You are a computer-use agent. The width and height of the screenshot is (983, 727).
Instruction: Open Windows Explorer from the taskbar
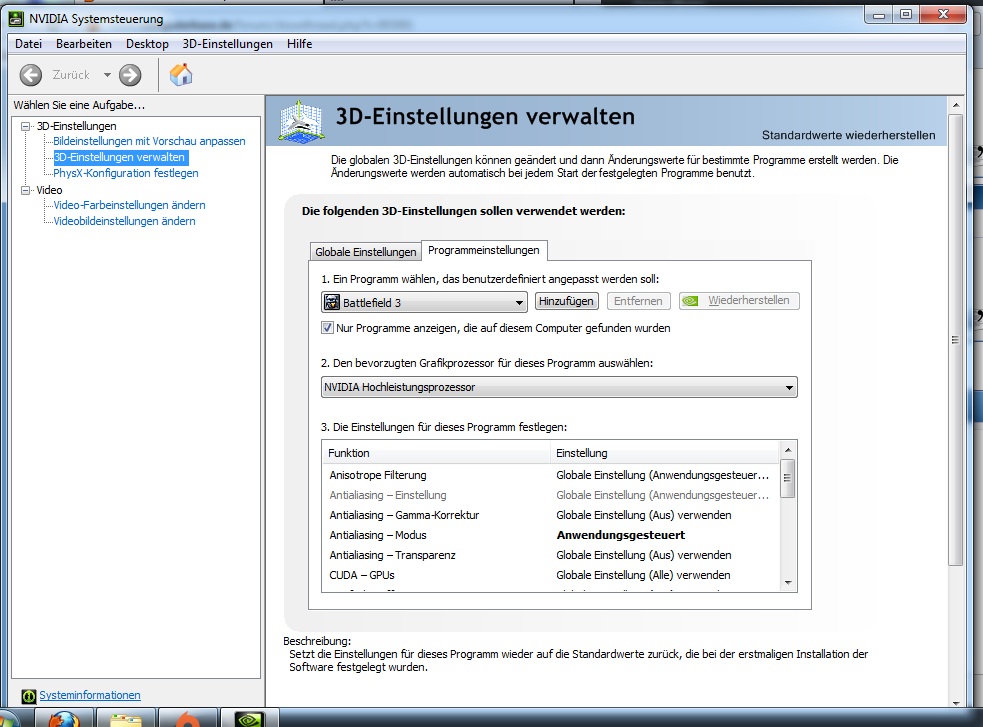point(125,719)
